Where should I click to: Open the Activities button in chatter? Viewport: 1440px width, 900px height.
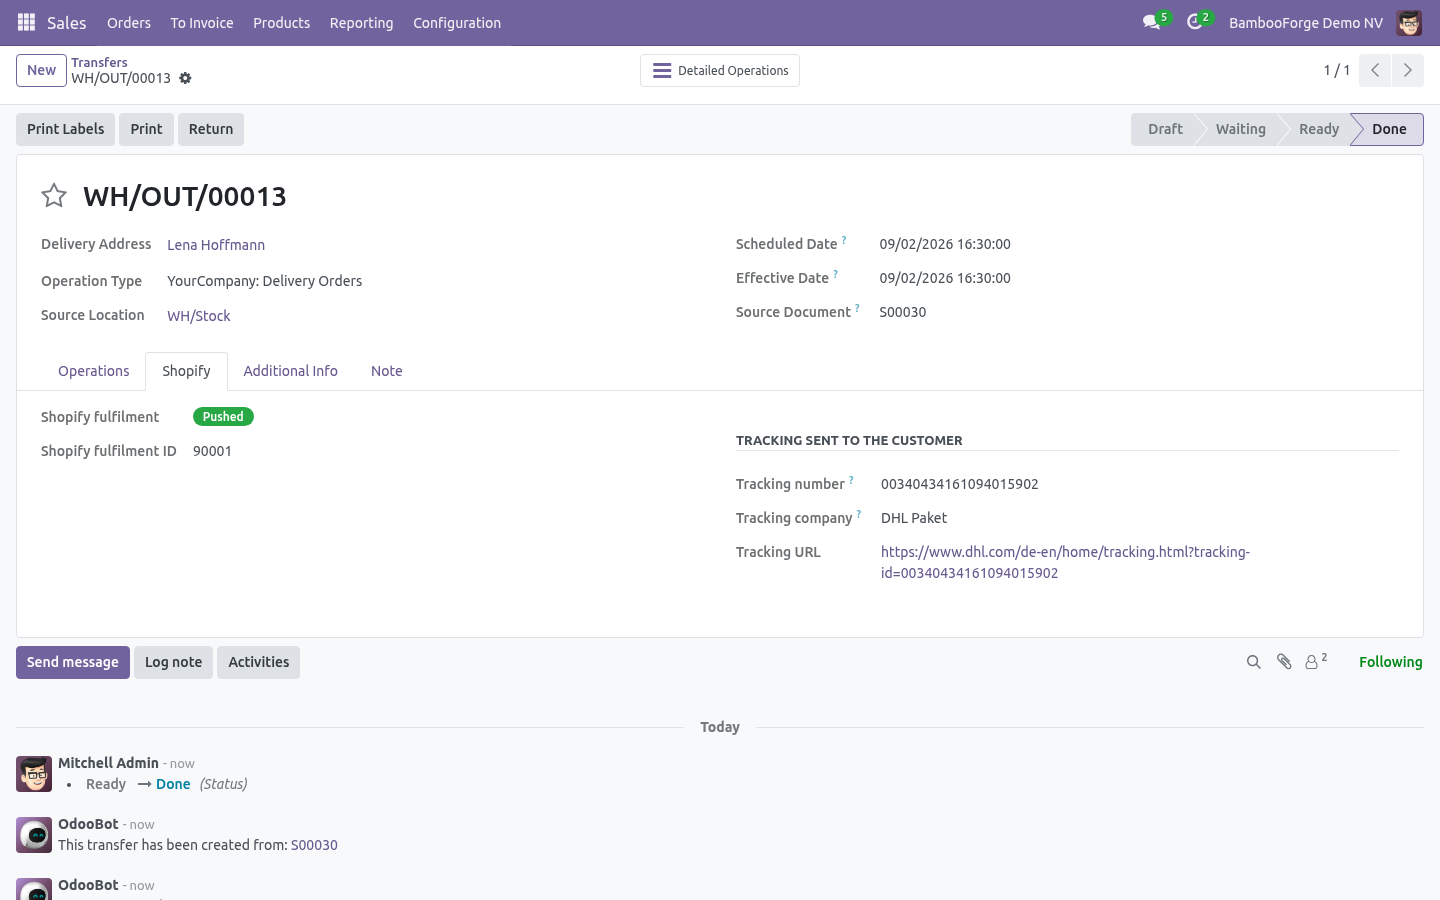[258, 662]
